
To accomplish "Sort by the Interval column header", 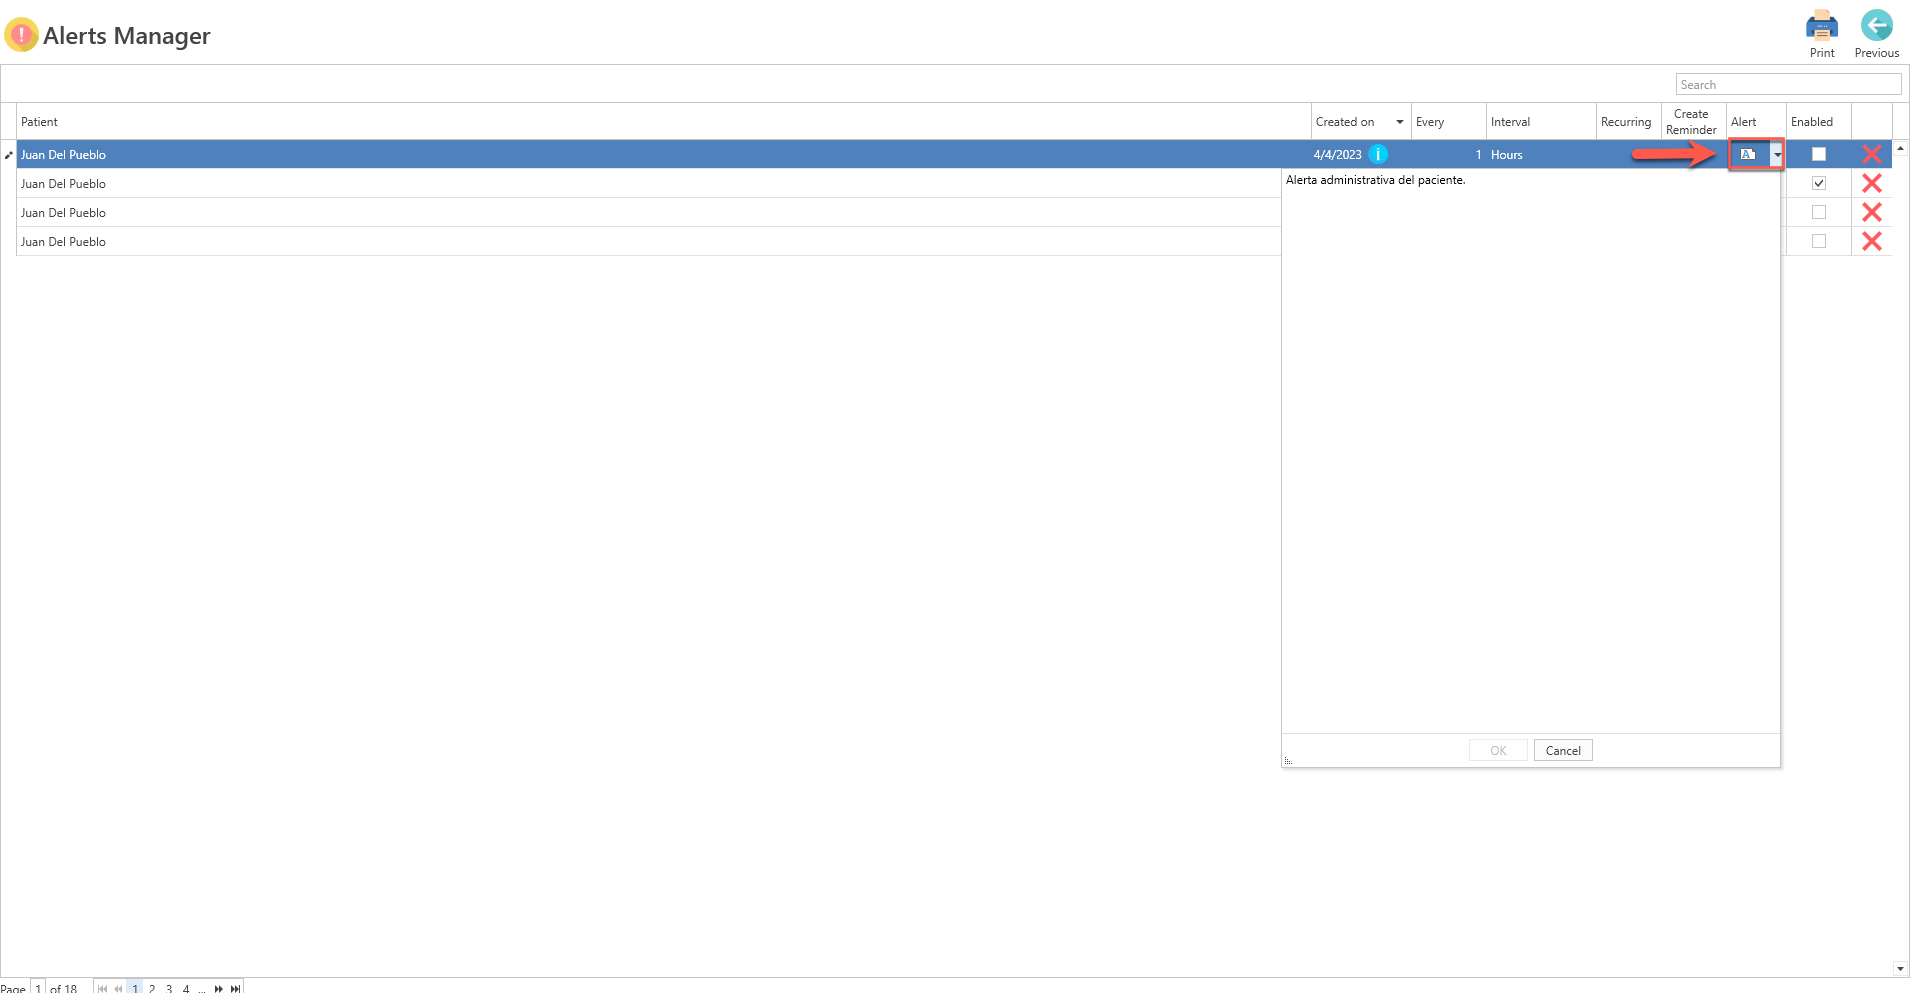I will click(x=1541, y=122).
